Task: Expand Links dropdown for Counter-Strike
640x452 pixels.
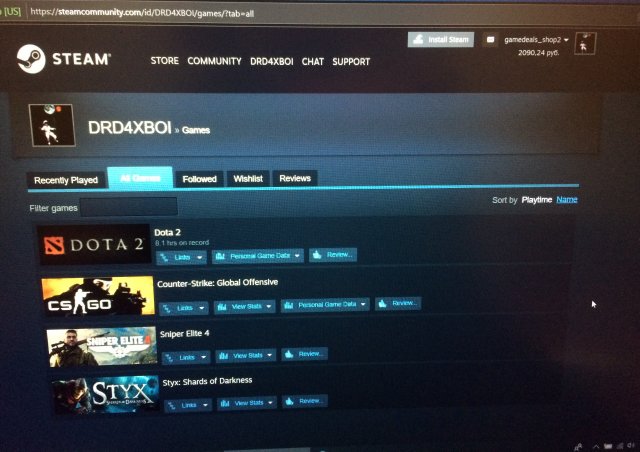Action: tap(184, 308)
